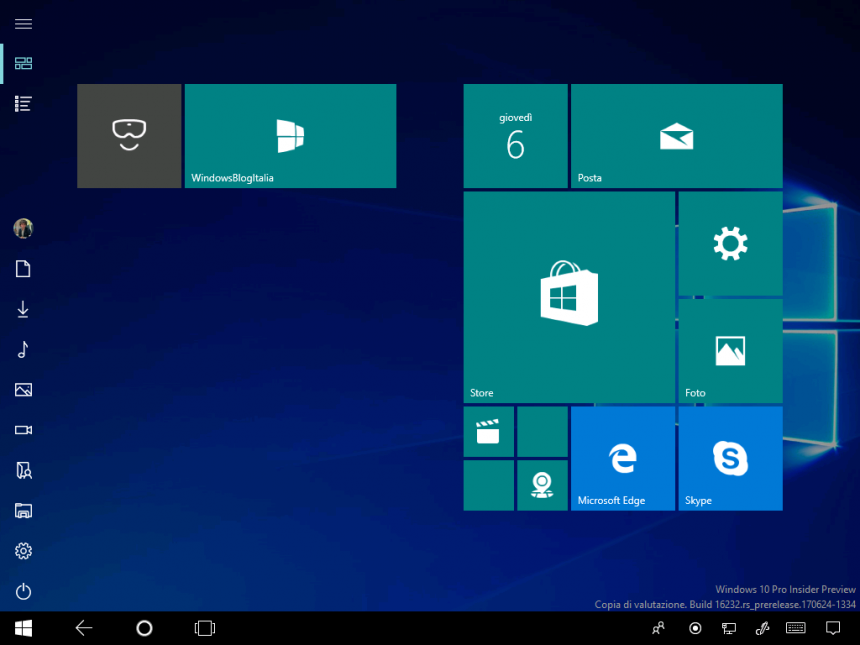Open the Downloads folder shortcut

click(23, 309)
